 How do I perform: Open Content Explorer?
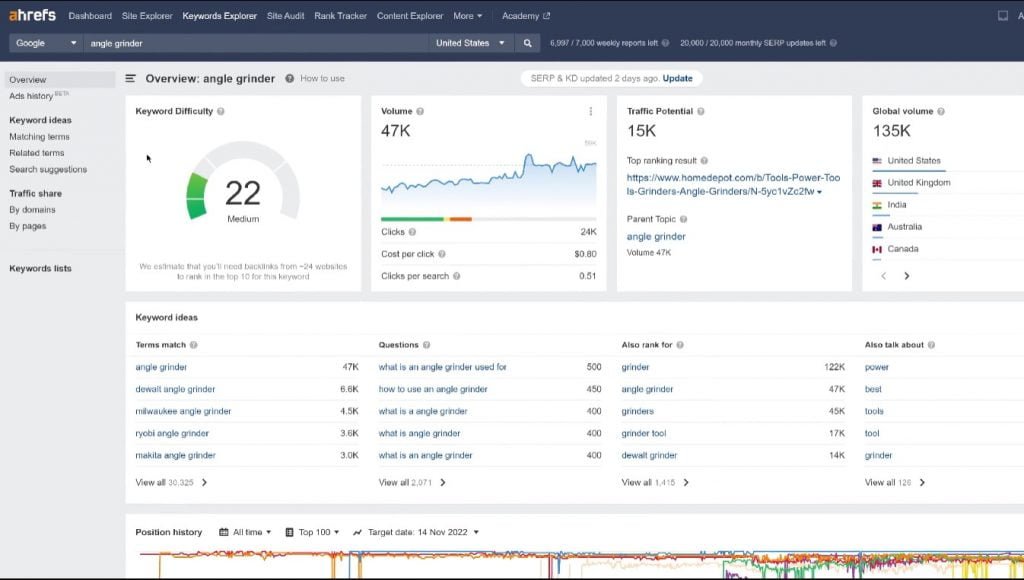click(x=409, y=16)
